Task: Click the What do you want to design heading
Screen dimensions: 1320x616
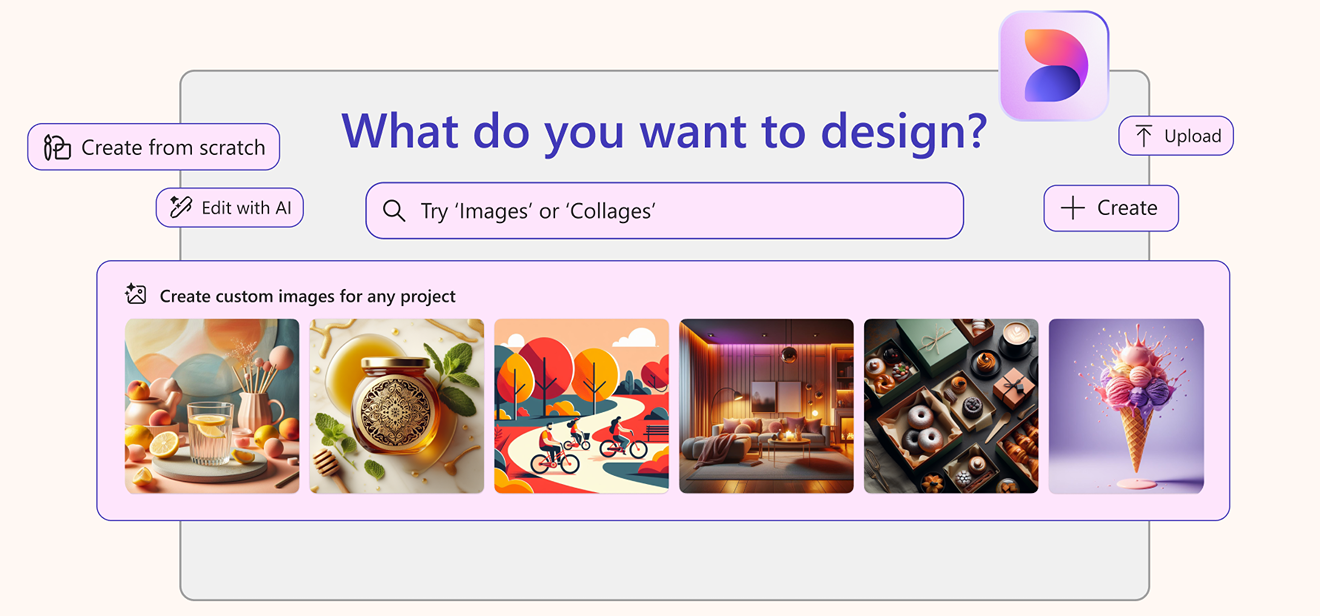Action: click(664, 131)
